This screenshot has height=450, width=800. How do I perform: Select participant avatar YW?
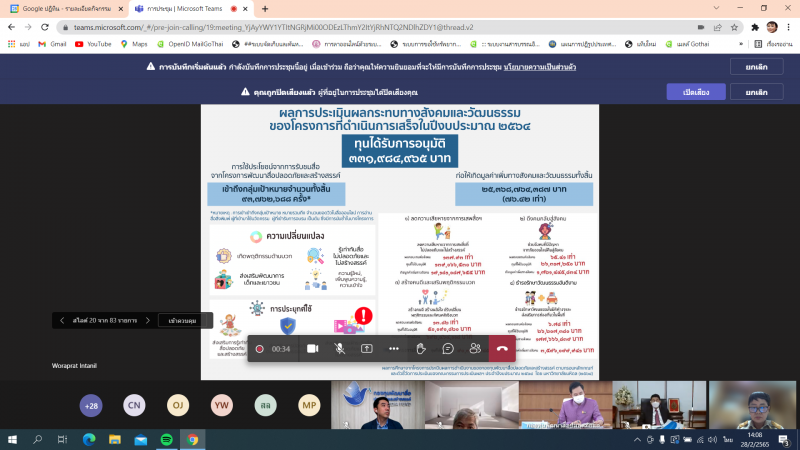(222, 406)
